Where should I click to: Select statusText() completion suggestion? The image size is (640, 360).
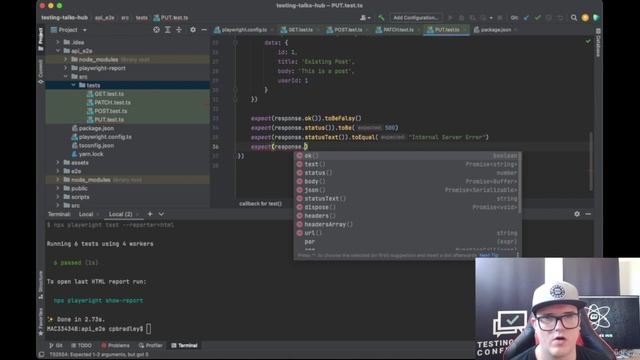pyautogui.click(x=407, y=198)
